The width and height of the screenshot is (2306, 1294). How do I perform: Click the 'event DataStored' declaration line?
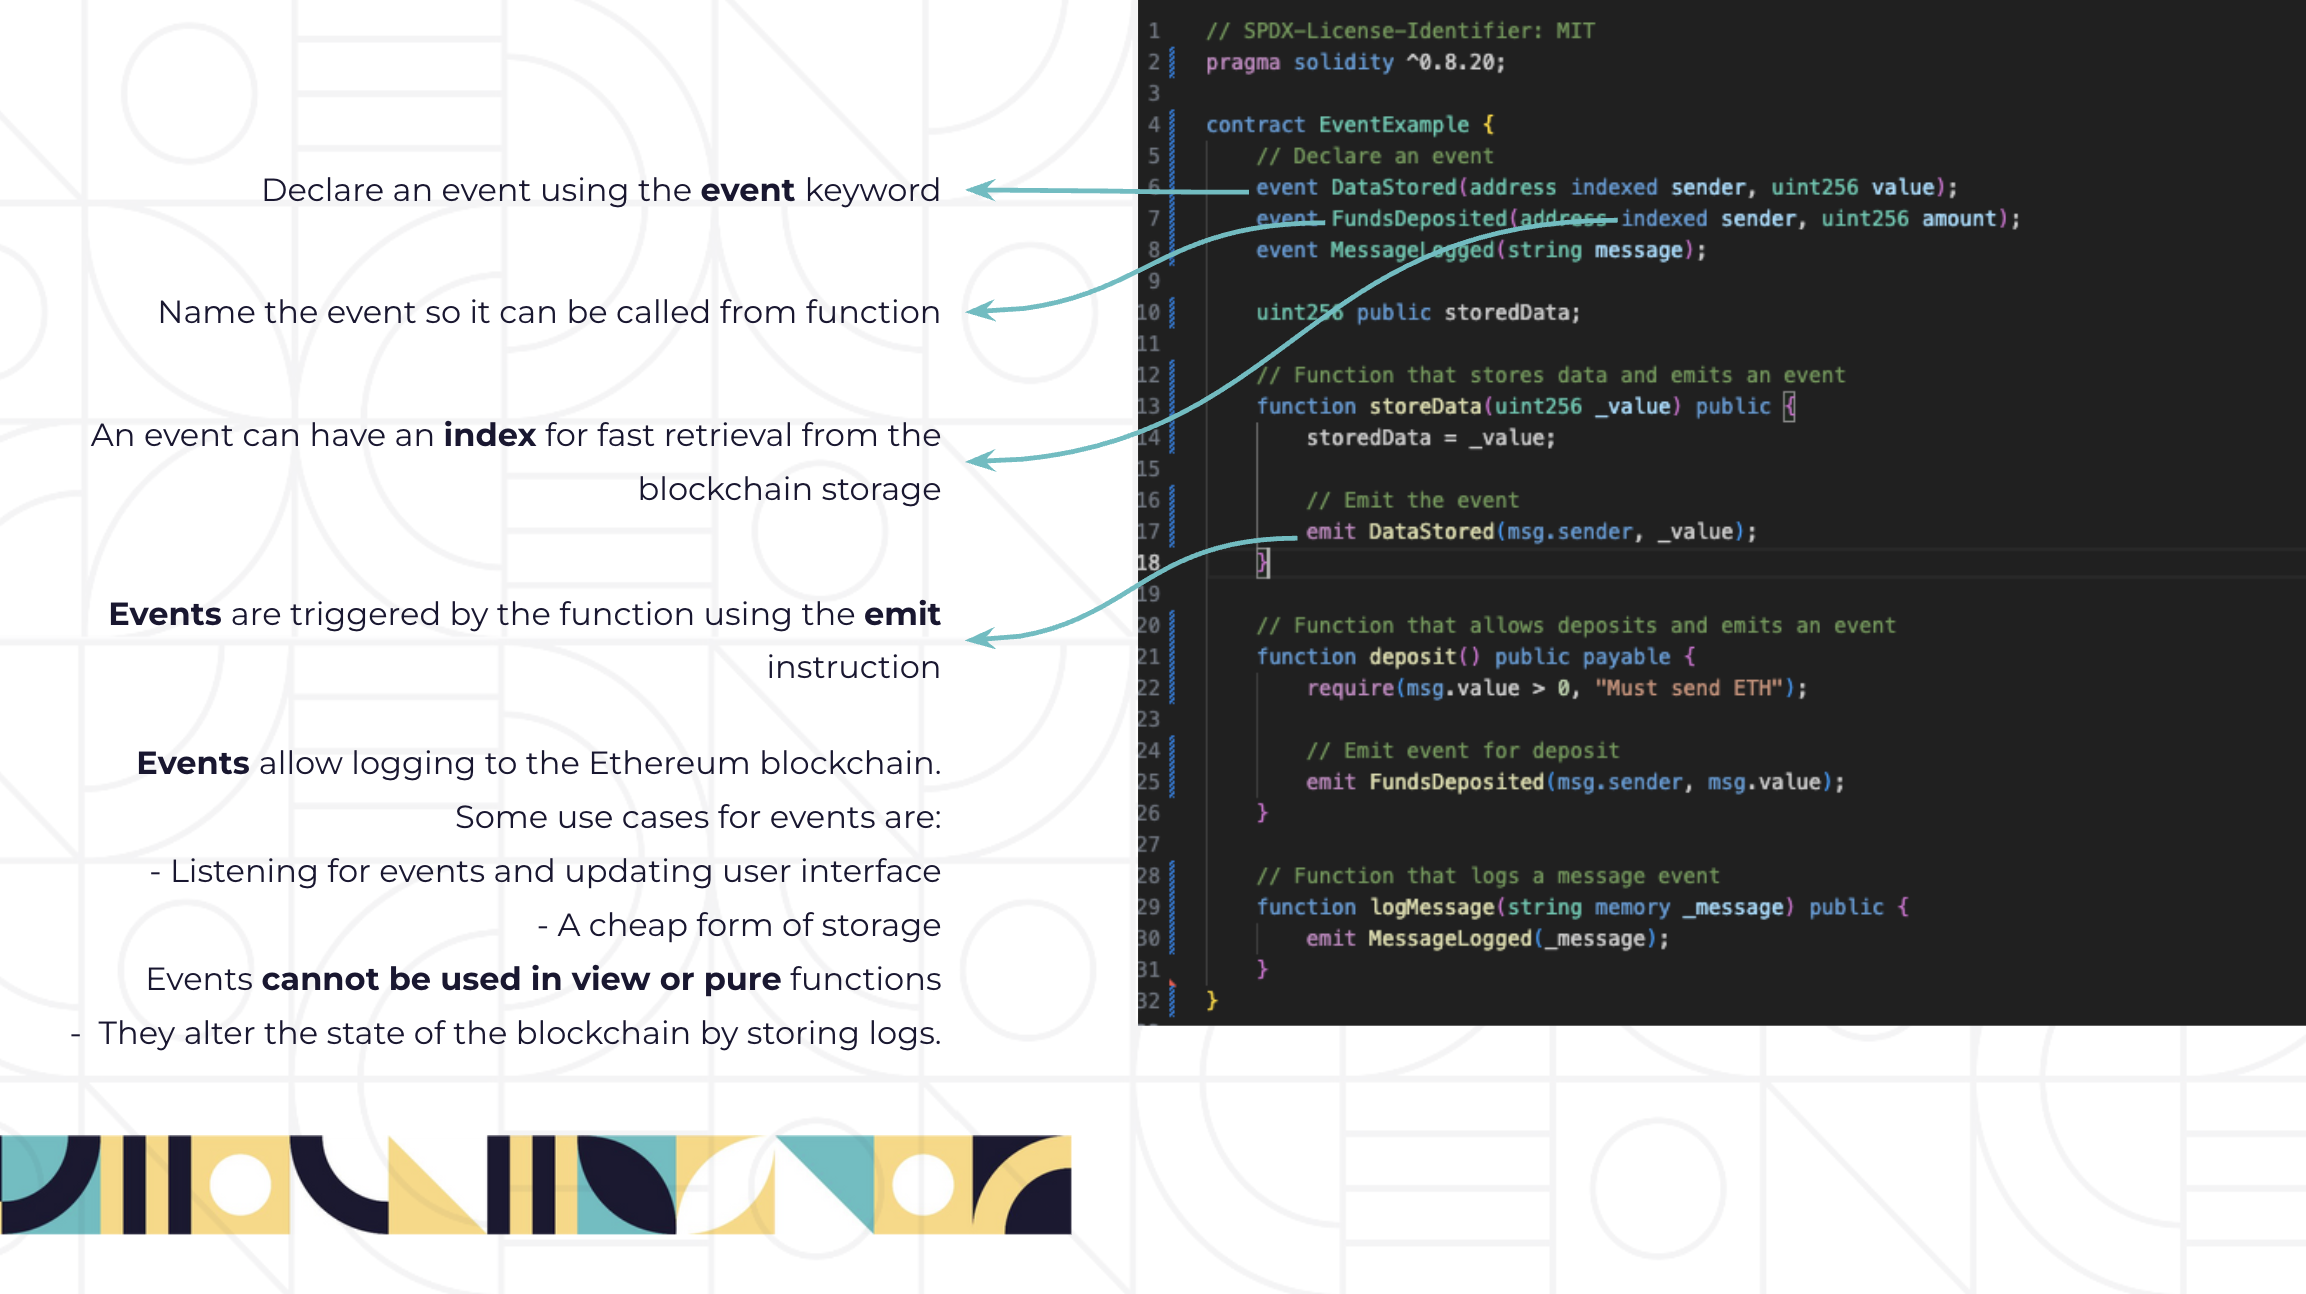1607,187
